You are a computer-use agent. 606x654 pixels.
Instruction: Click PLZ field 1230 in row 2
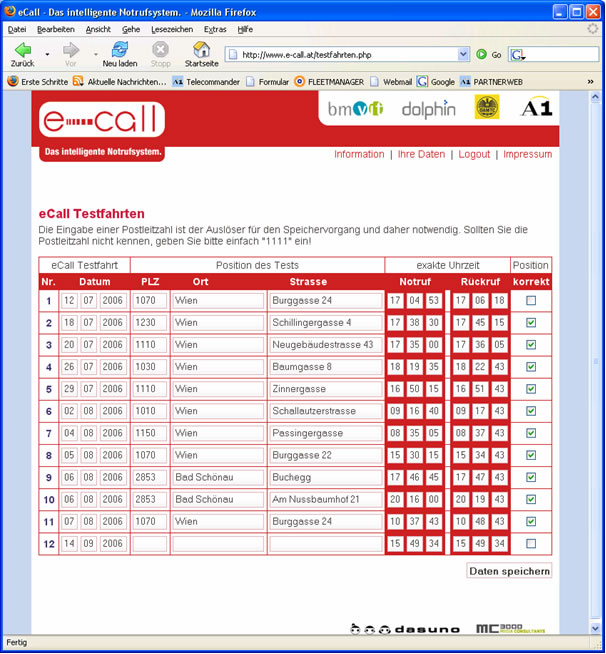[x=150, y=323]
